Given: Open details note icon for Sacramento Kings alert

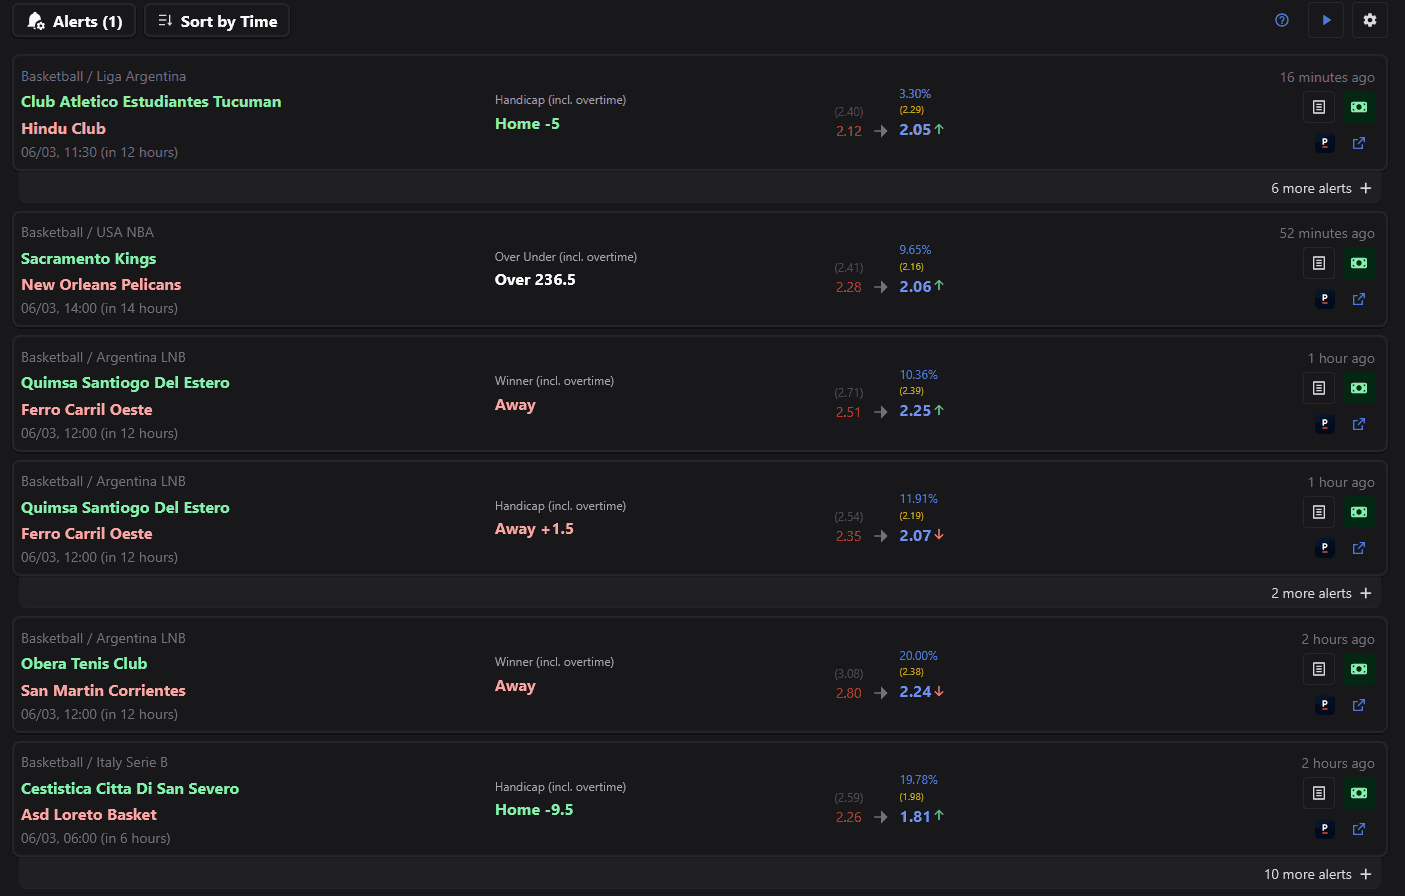Looking at the screenshot, I should 1319,263.
